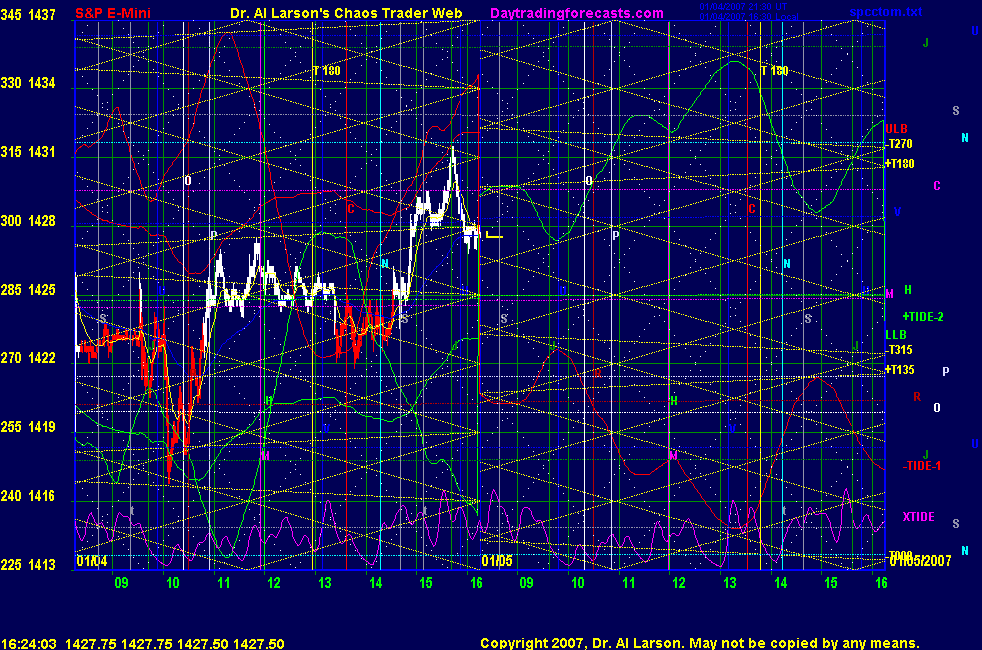This screenshot has width=982, height=650.
Task: Click the +T180 line label
Action: click(x=900, y=164)
